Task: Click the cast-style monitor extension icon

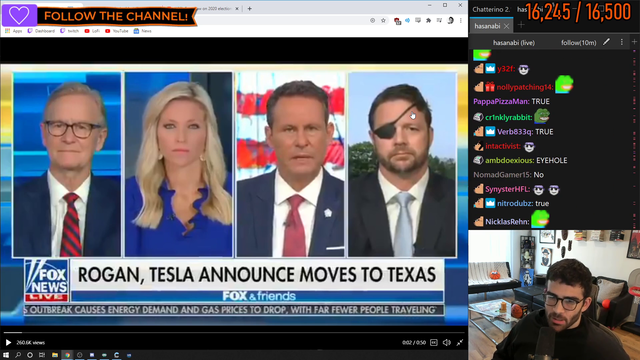Action: click(x=418, y=20)
